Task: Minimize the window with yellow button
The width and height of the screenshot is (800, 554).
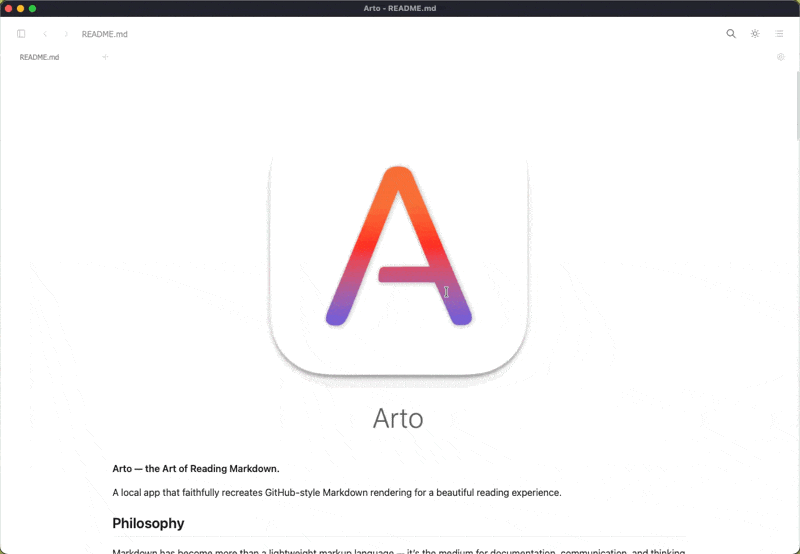Action: (20, 8)
